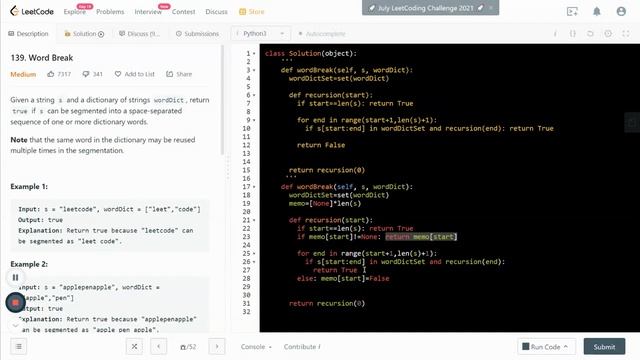Viewport: 640px width, 360px height.
Task: Collapse the fold arrow at line 6
Action: pos(254,95)
